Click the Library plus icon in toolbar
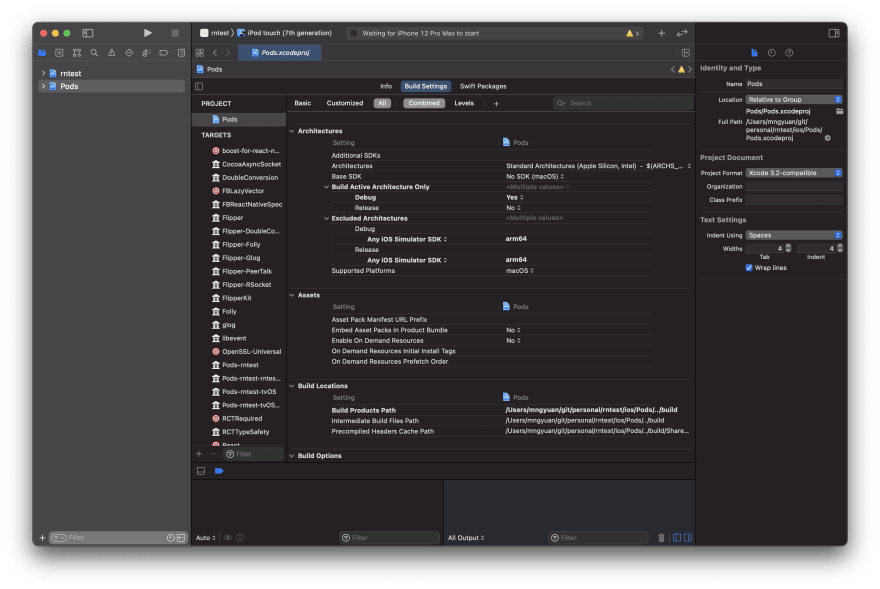The image size is (880, 589). tap(661, 33)
